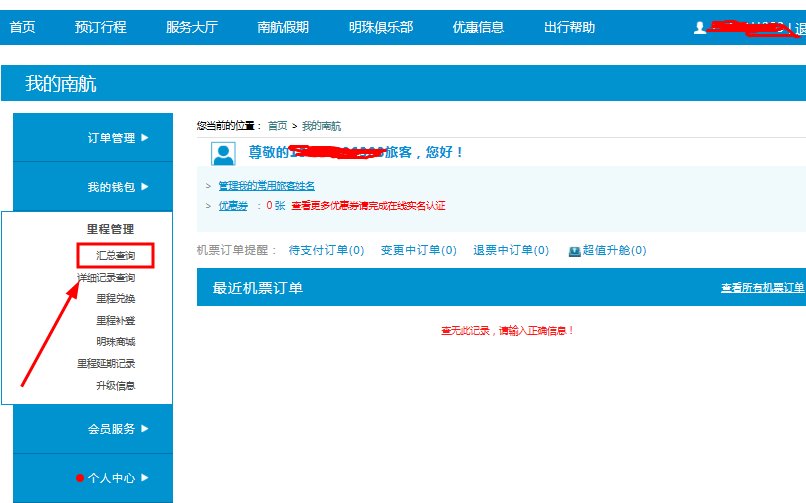Click the red no-record error message
Image resolution: width=806 pixels, height=503 pixels.
[507, 331]
